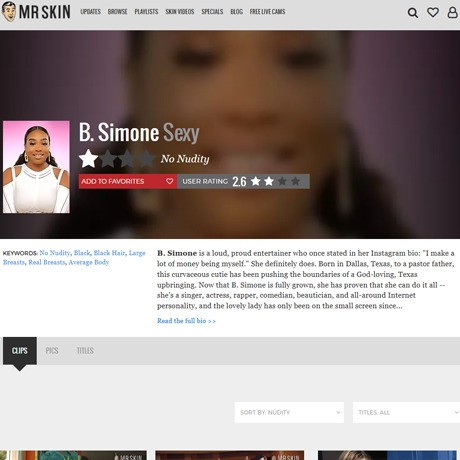Viewport: 460px width, 460px height.
Task: Open the rightmost clip thumbnail
Action: click(387, 455)
